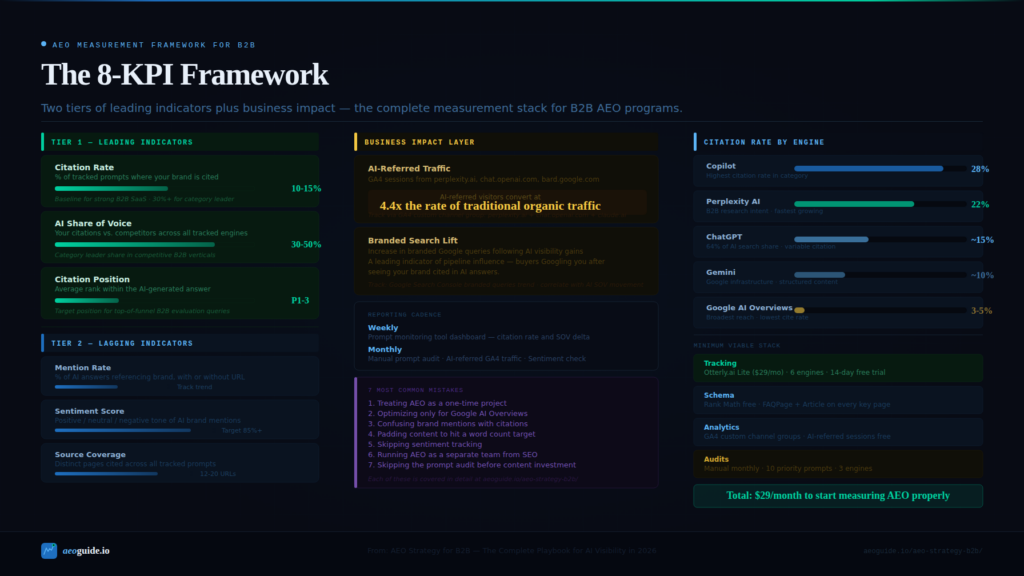Open the Tracking stack card
The height and width of the screenshot is (576, 1024).
[837, 368]
